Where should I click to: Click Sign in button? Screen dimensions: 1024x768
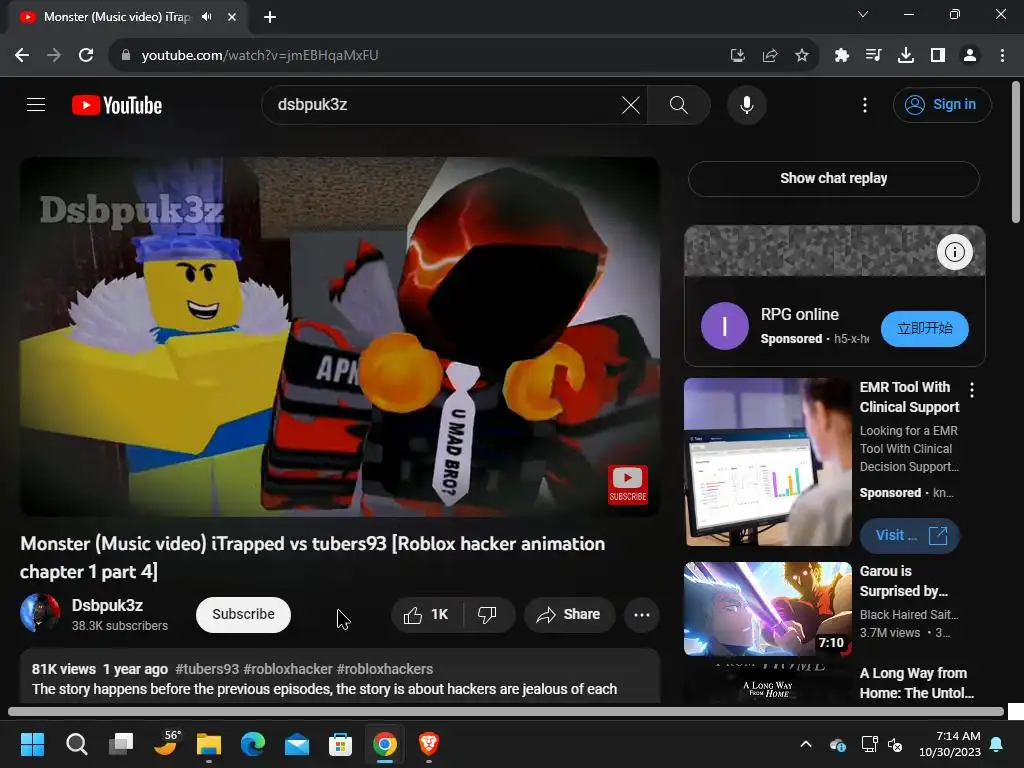(x=942, y=104)
